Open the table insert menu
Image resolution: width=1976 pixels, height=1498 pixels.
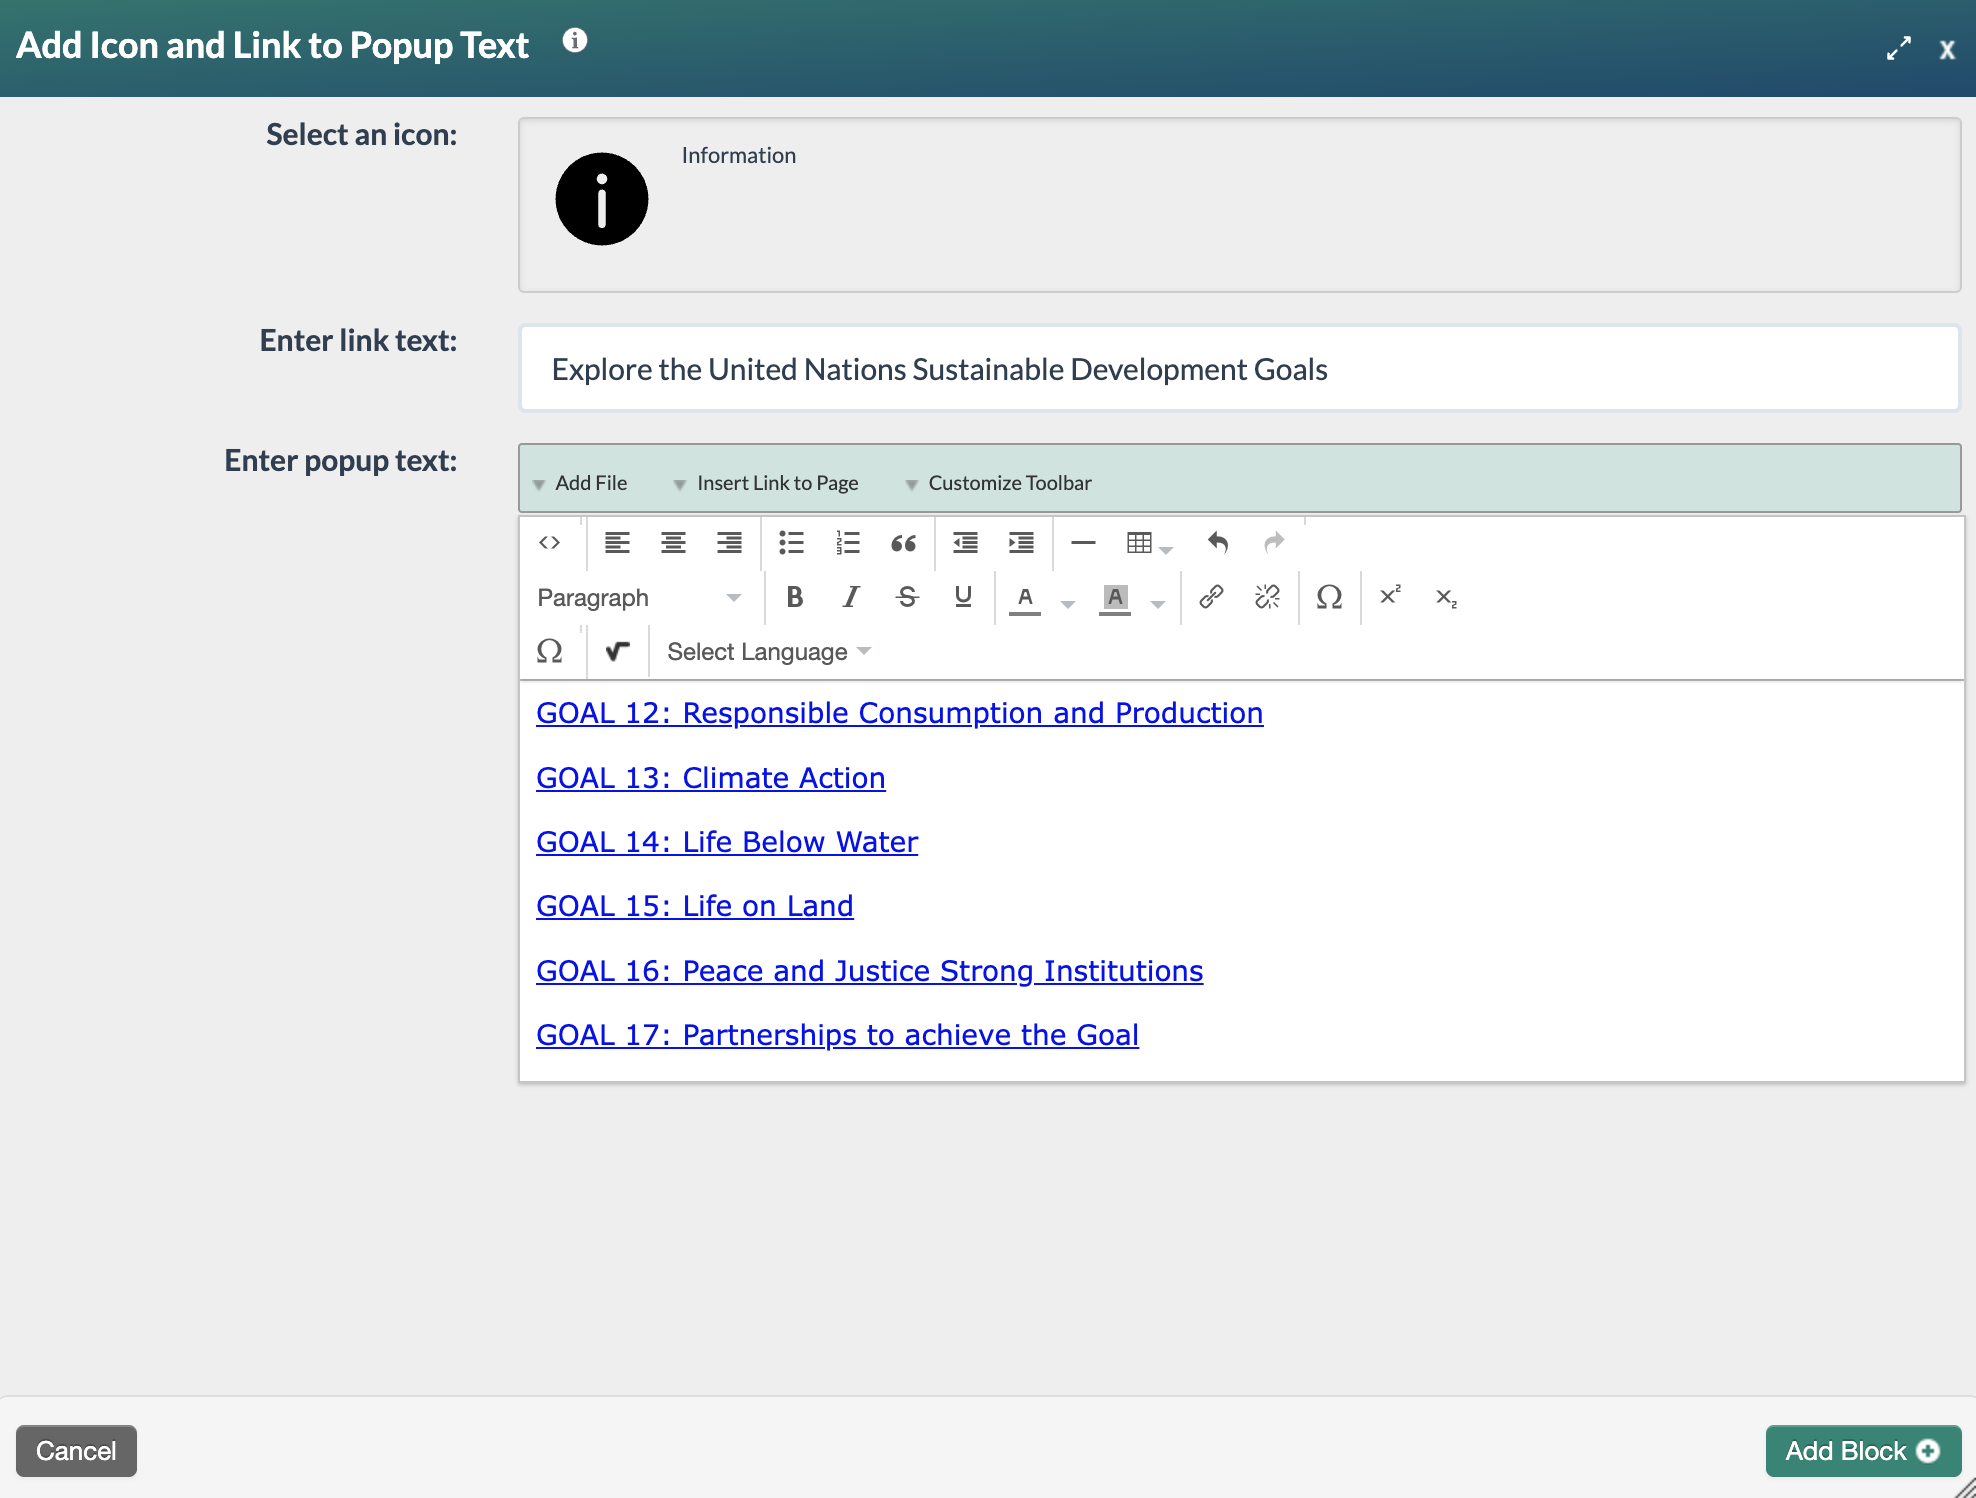click(x=1149, y=543)
